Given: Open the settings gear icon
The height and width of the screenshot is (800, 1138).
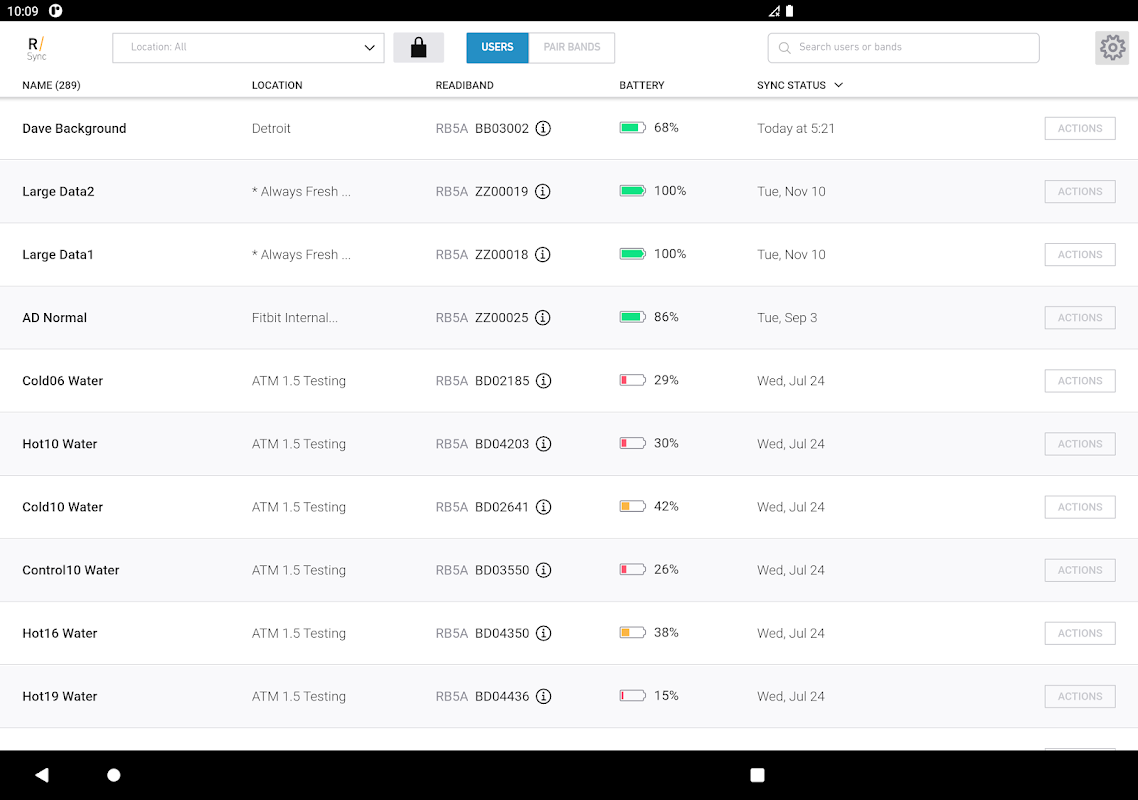Looking at the screenshot, I should tap(1112, 48).
